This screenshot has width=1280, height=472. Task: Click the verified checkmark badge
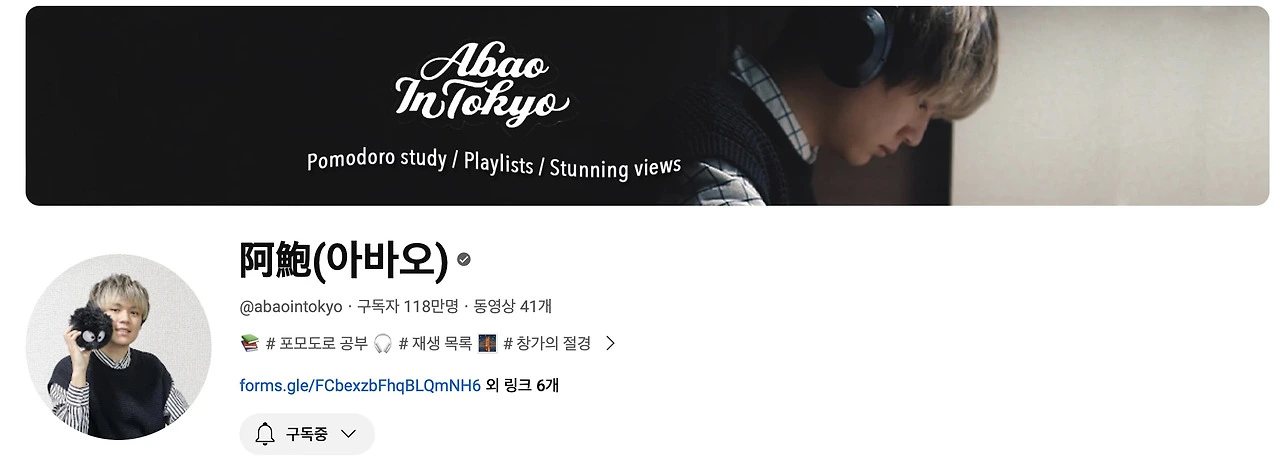tap(464, 259)
